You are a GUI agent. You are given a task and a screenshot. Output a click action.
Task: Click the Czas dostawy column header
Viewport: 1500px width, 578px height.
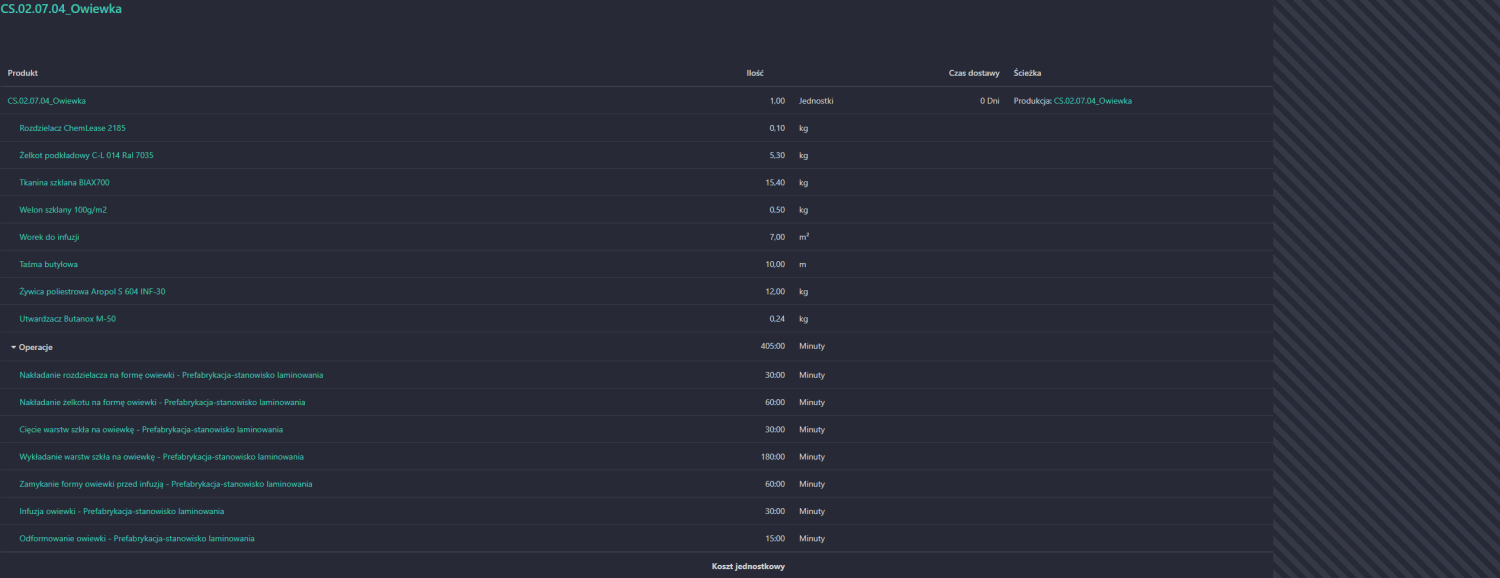pyautogui.click(x=974, y=73)
